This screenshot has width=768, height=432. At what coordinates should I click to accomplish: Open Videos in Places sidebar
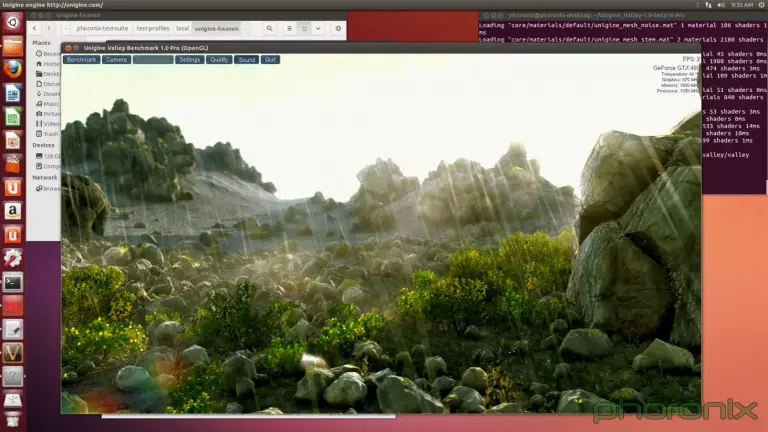click(x=48, y=124)
